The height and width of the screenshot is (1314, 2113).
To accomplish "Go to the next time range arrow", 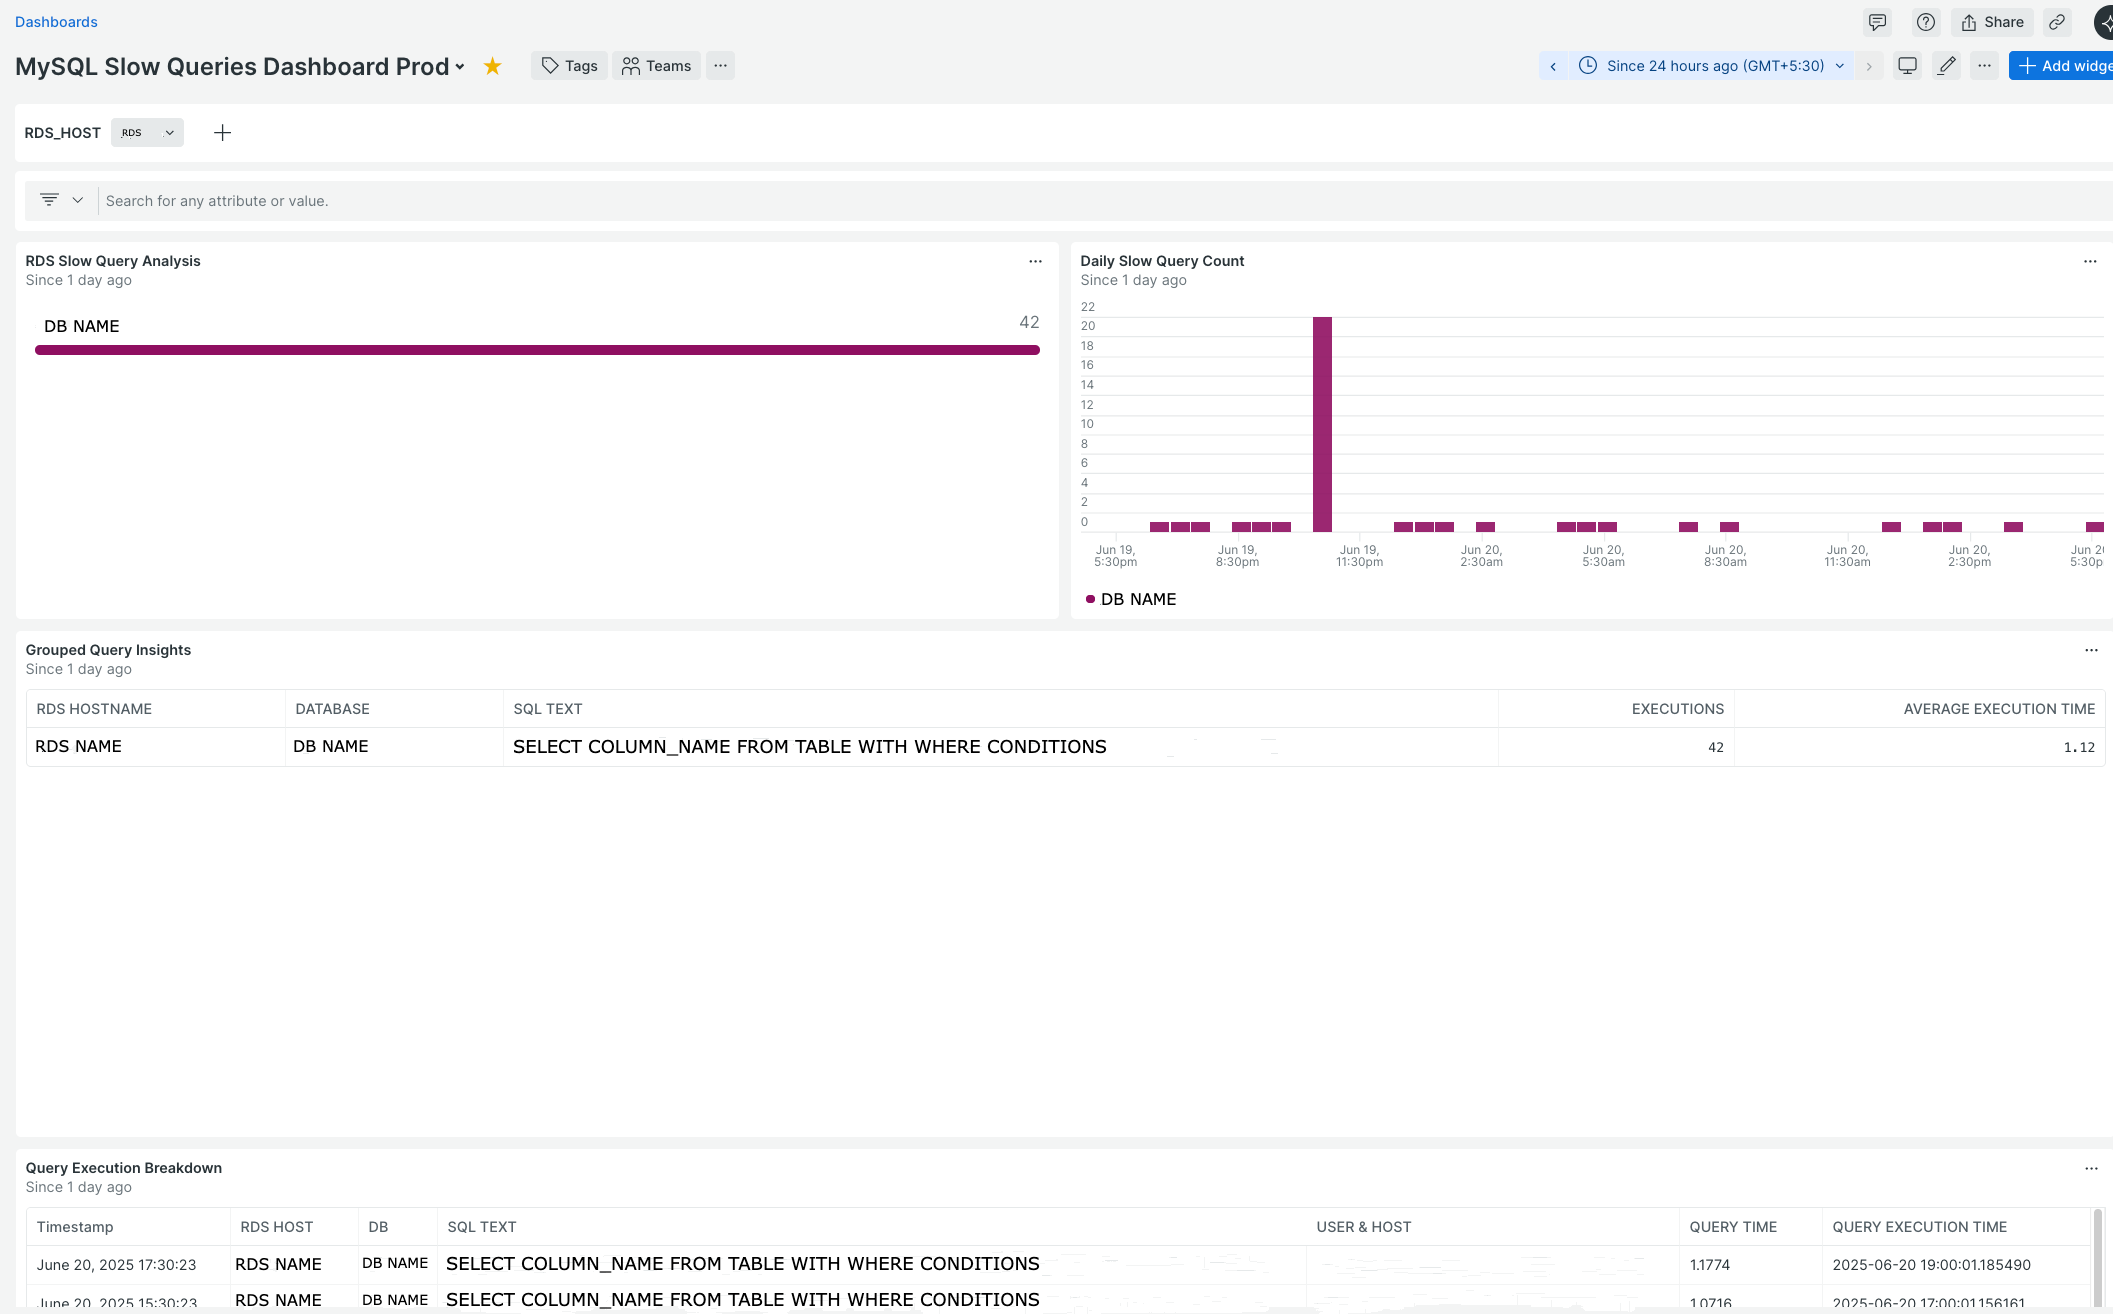I will (x=1868, y=66).
